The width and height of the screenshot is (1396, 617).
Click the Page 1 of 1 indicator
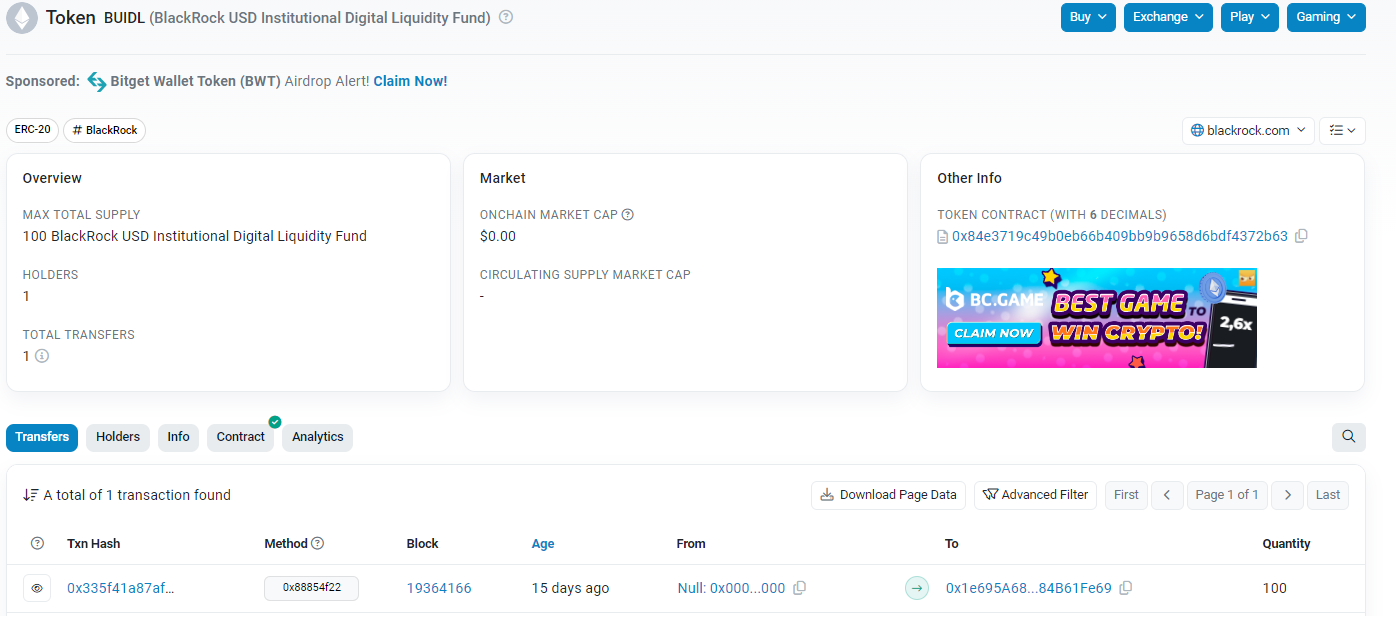point(1227,495)
